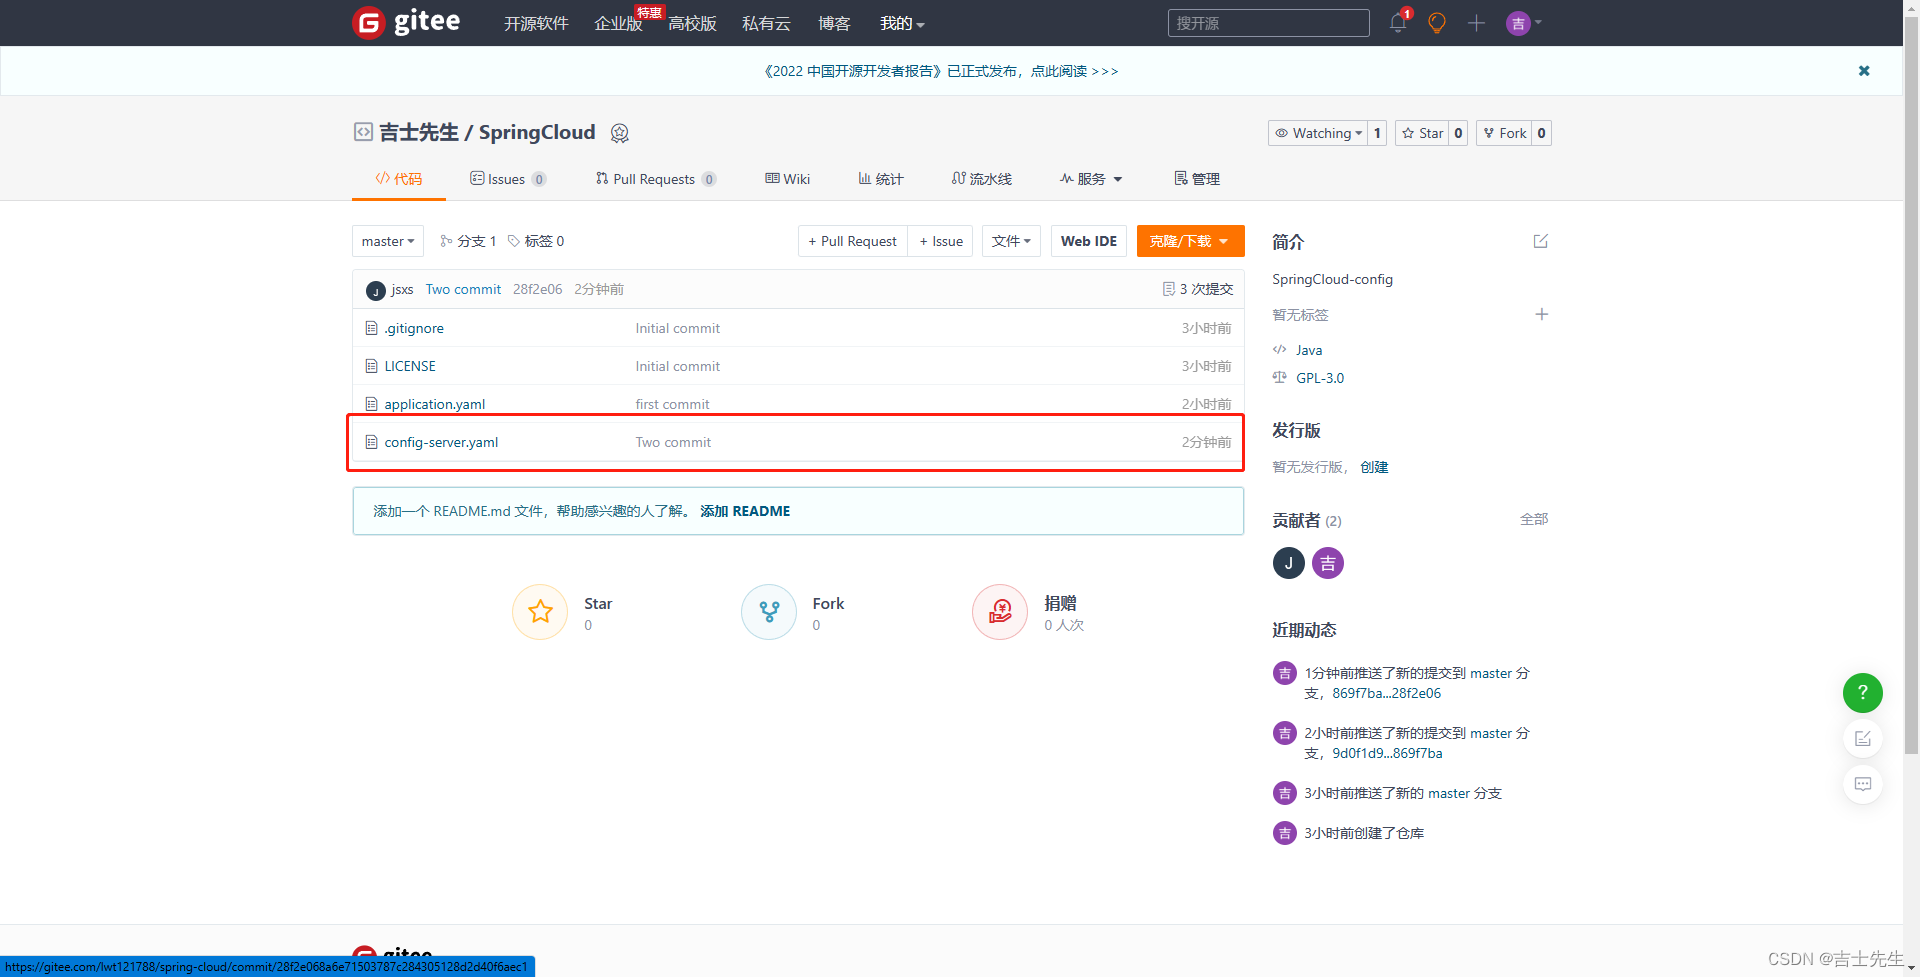Click the green help question button

(1863, 693)
